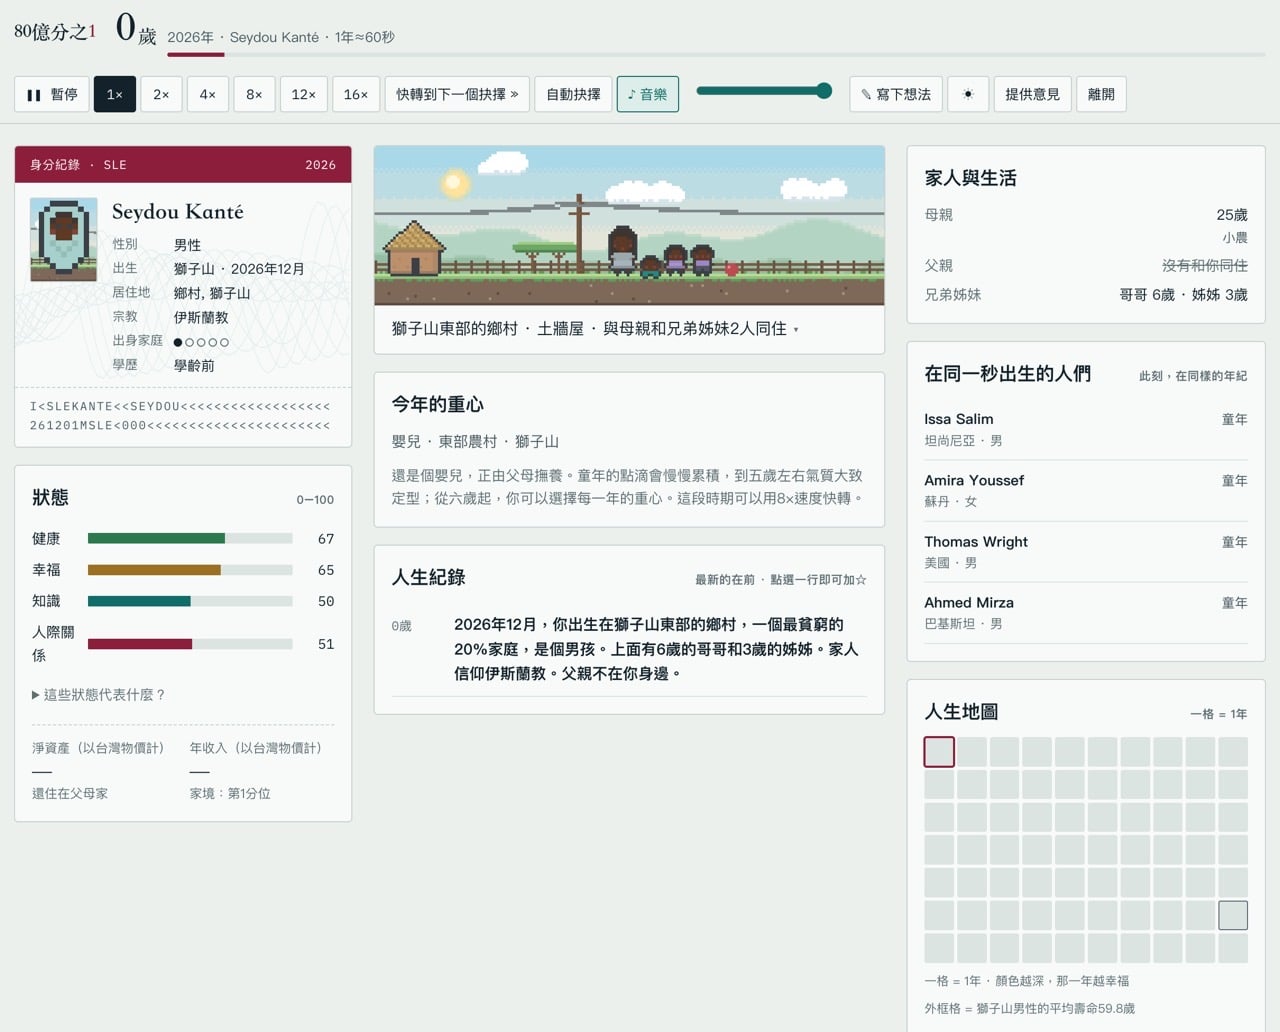The height and width of the screenshot is (1032, 1280).
Task: Click 離開 to leave
Action: (x=1101, y=94)
